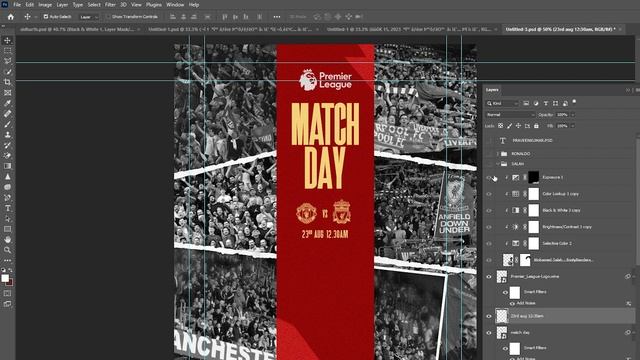Open the Filter menu
This screenshot has height=360, width=640.
(110, 5)
